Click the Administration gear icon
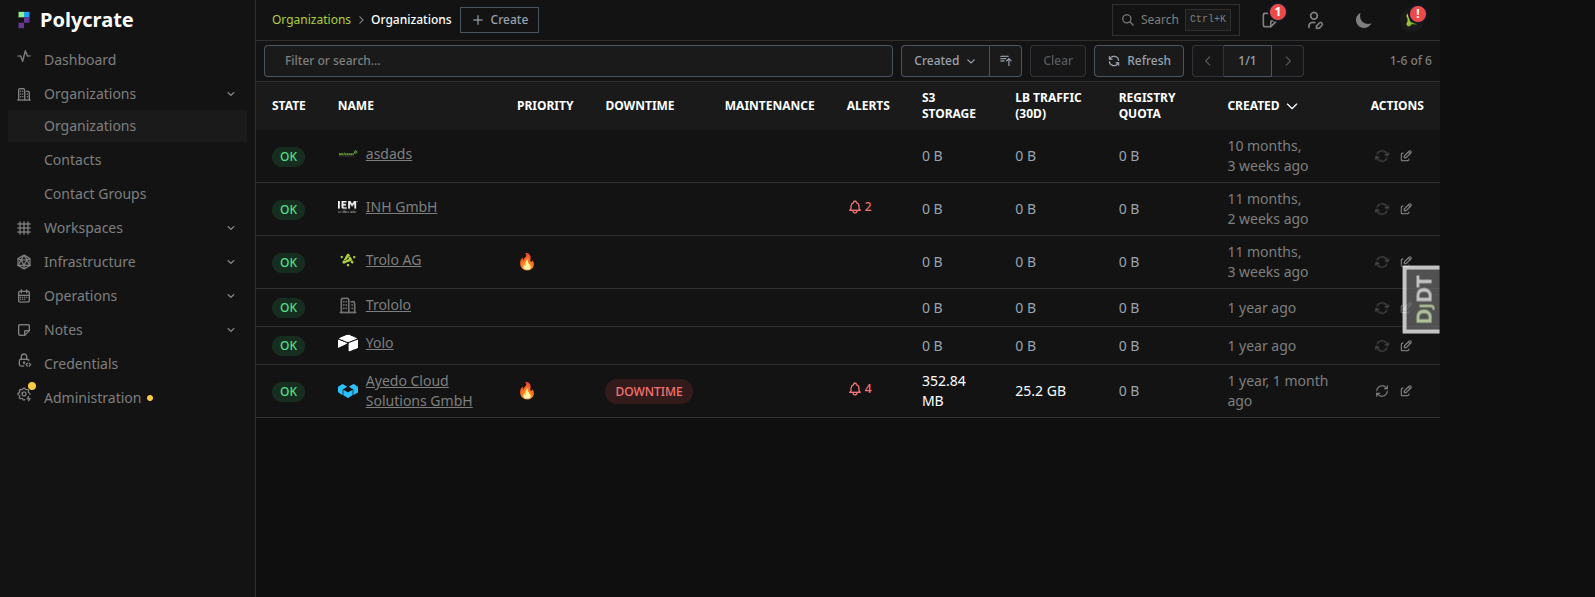The width and height of the screenshot is (1595, 597). pos(24,395)
